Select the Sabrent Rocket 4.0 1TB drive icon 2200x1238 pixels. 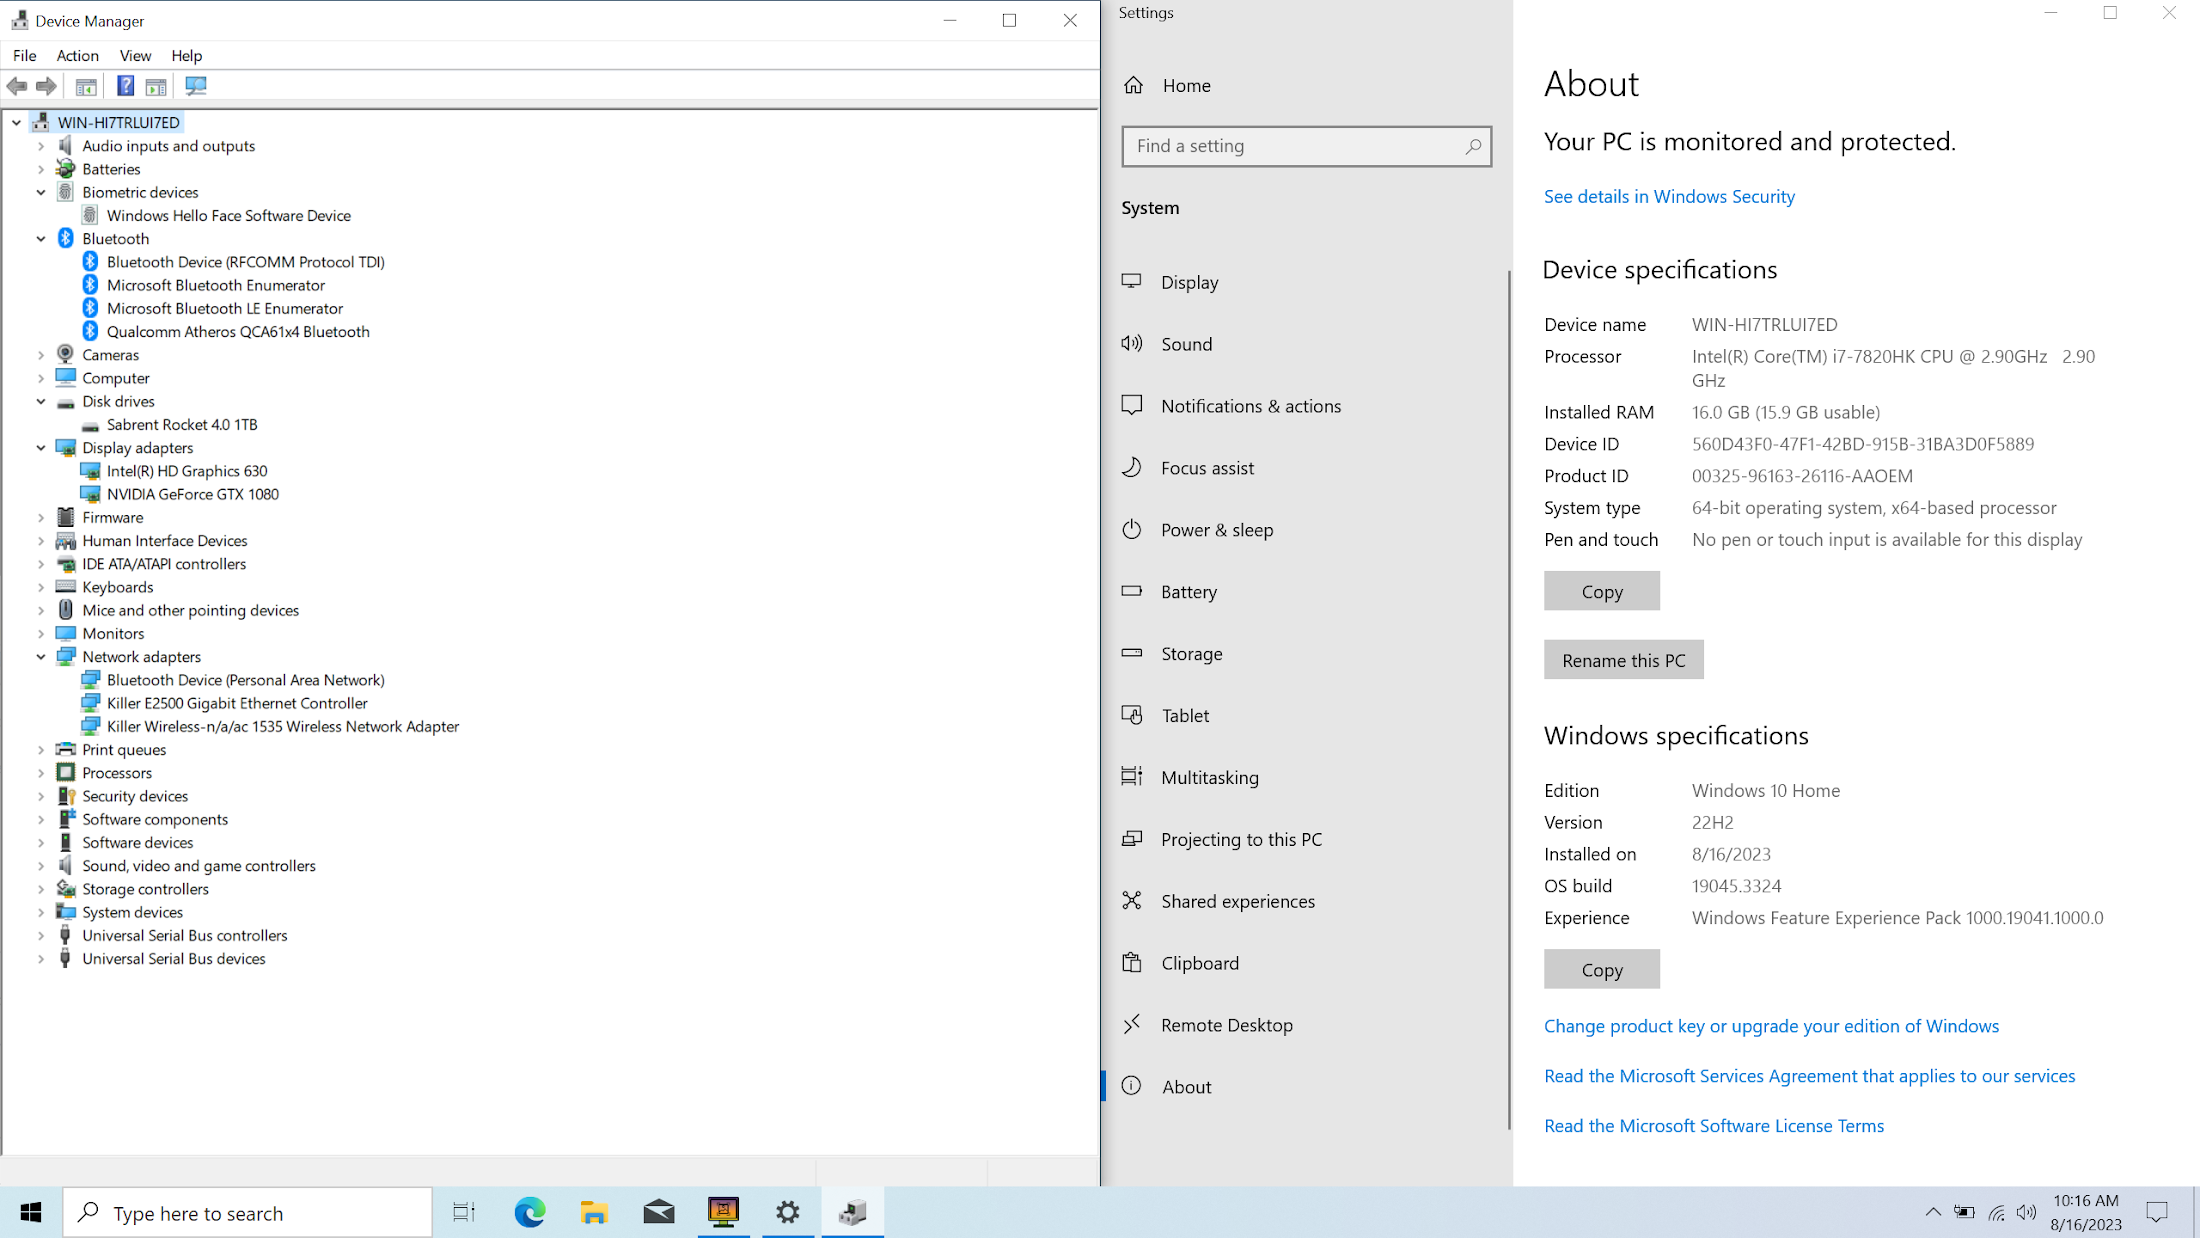point(90,425)
